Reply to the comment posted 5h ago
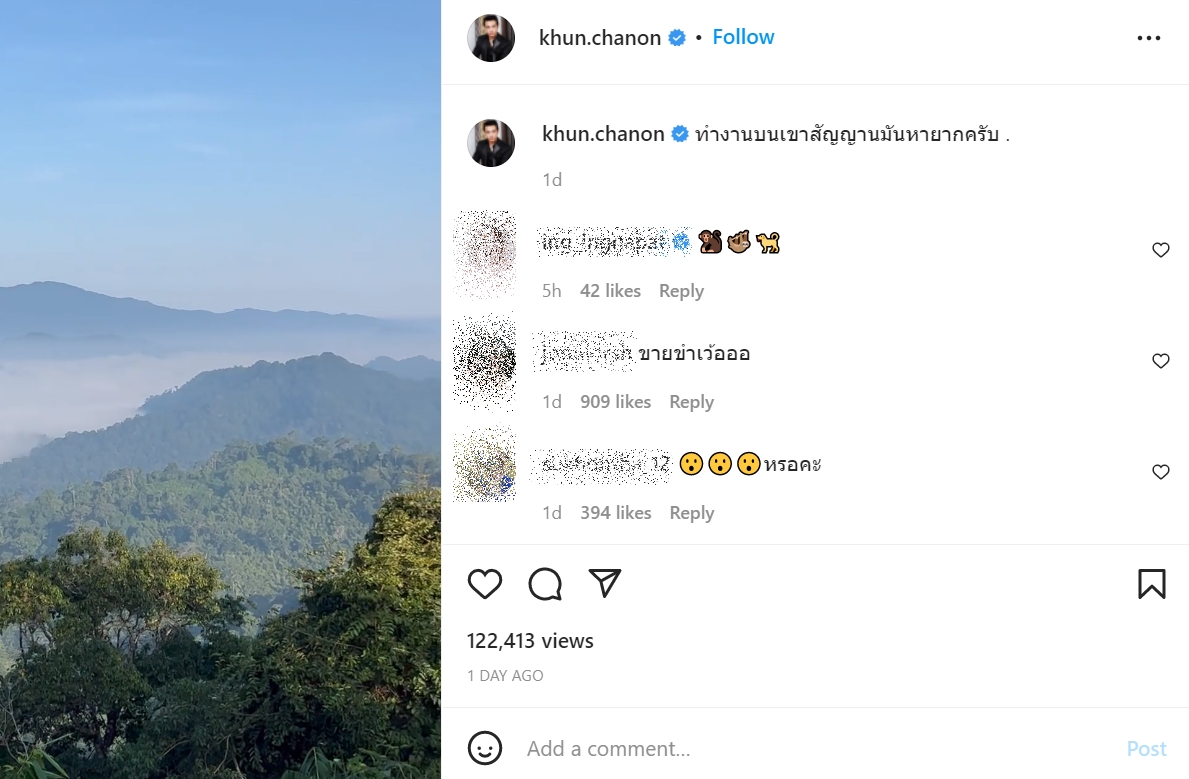The height and width of the screenshot is (779, 1189). coord(681,291)
